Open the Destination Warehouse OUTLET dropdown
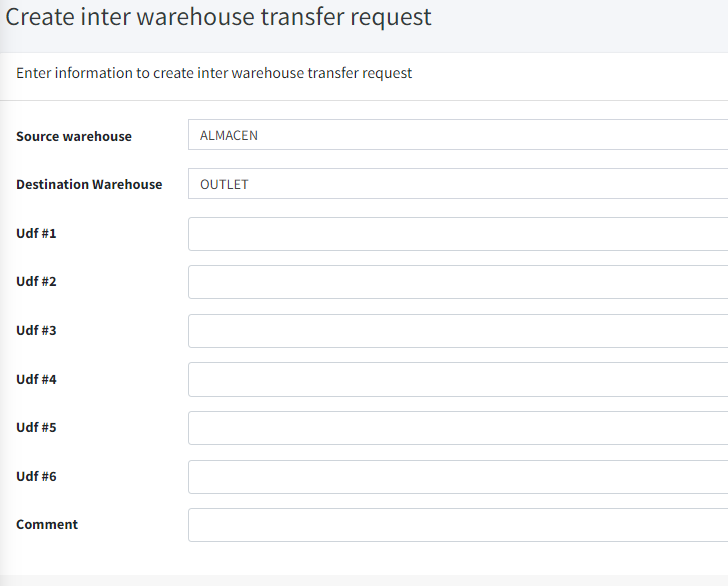 pos(457,184)
